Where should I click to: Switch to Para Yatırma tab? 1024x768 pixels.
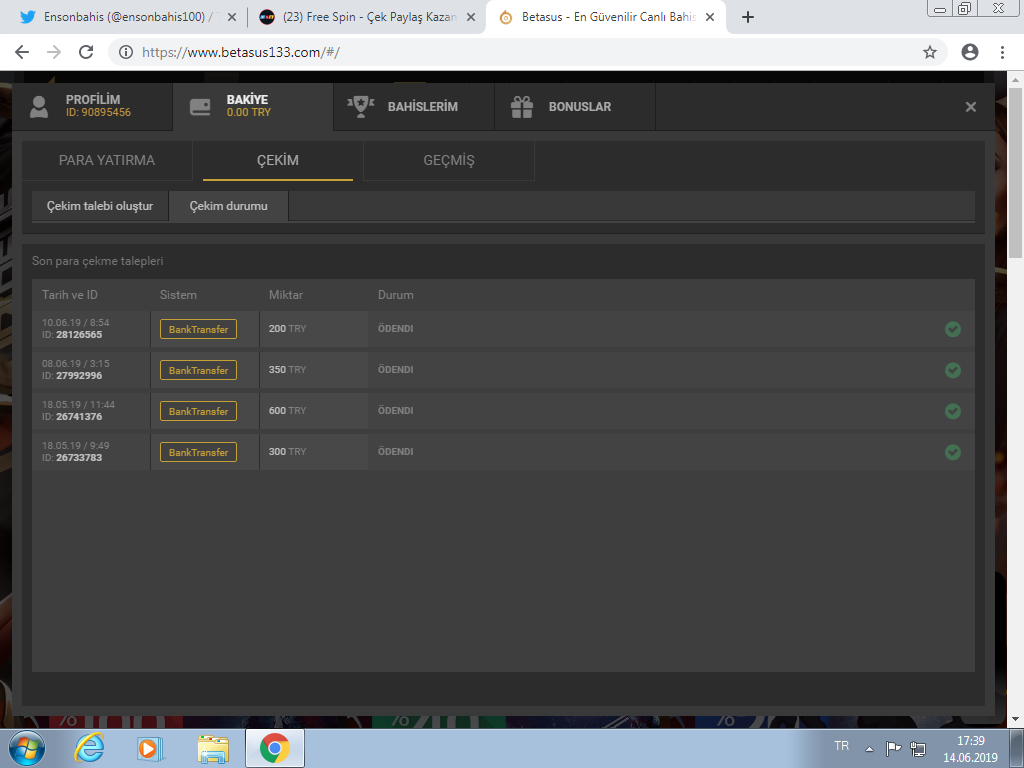107,160
